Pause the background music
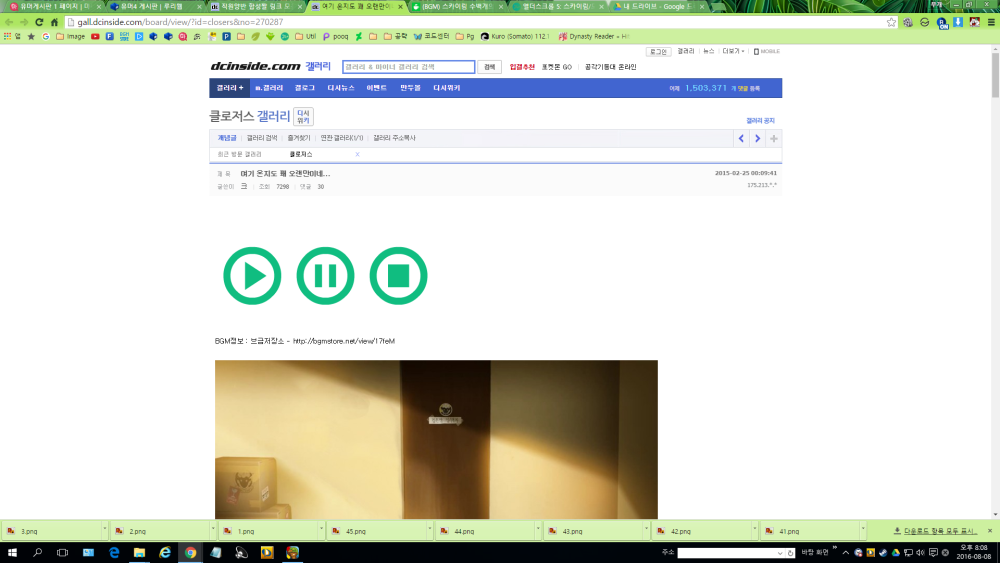 (x=325, y=275)
